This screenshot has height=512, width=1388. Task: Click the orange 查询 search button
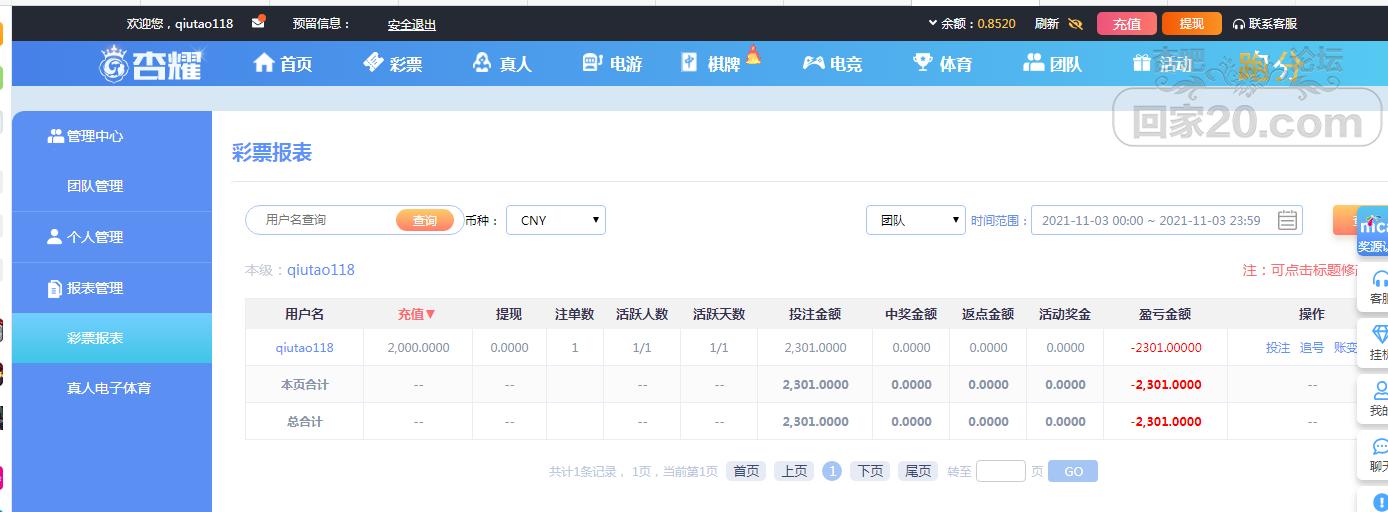pyautogui.click(x=425, y=220)
